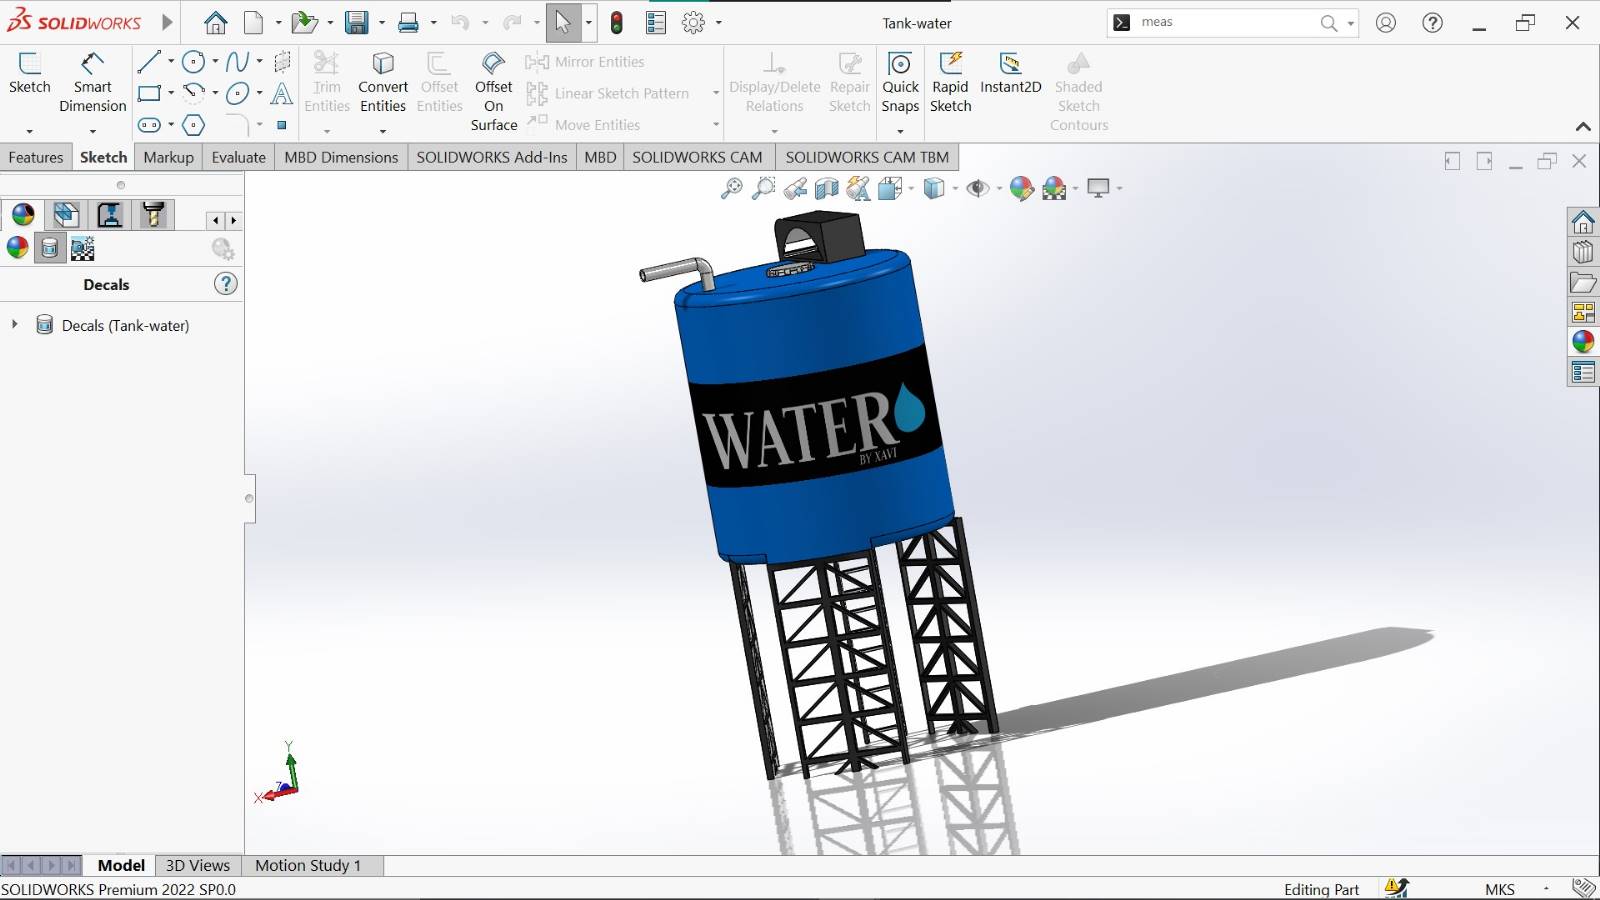Click Zoom to Area magnifier icon
The height and width of the screenshot is (900, 1600).
763,188
